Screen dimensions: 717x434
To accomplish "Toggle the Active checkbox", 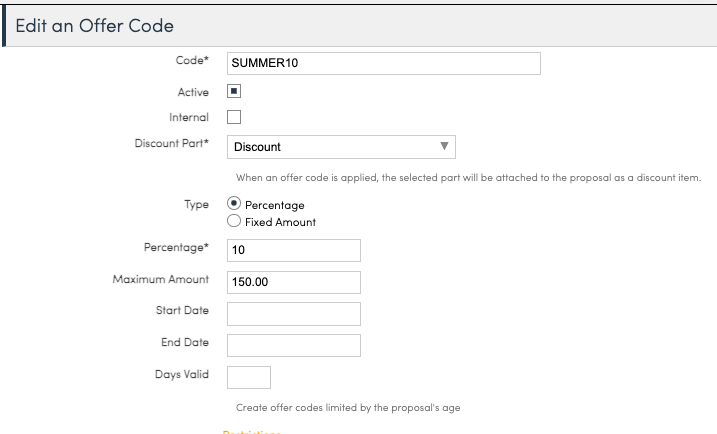I will click(235, 91).
